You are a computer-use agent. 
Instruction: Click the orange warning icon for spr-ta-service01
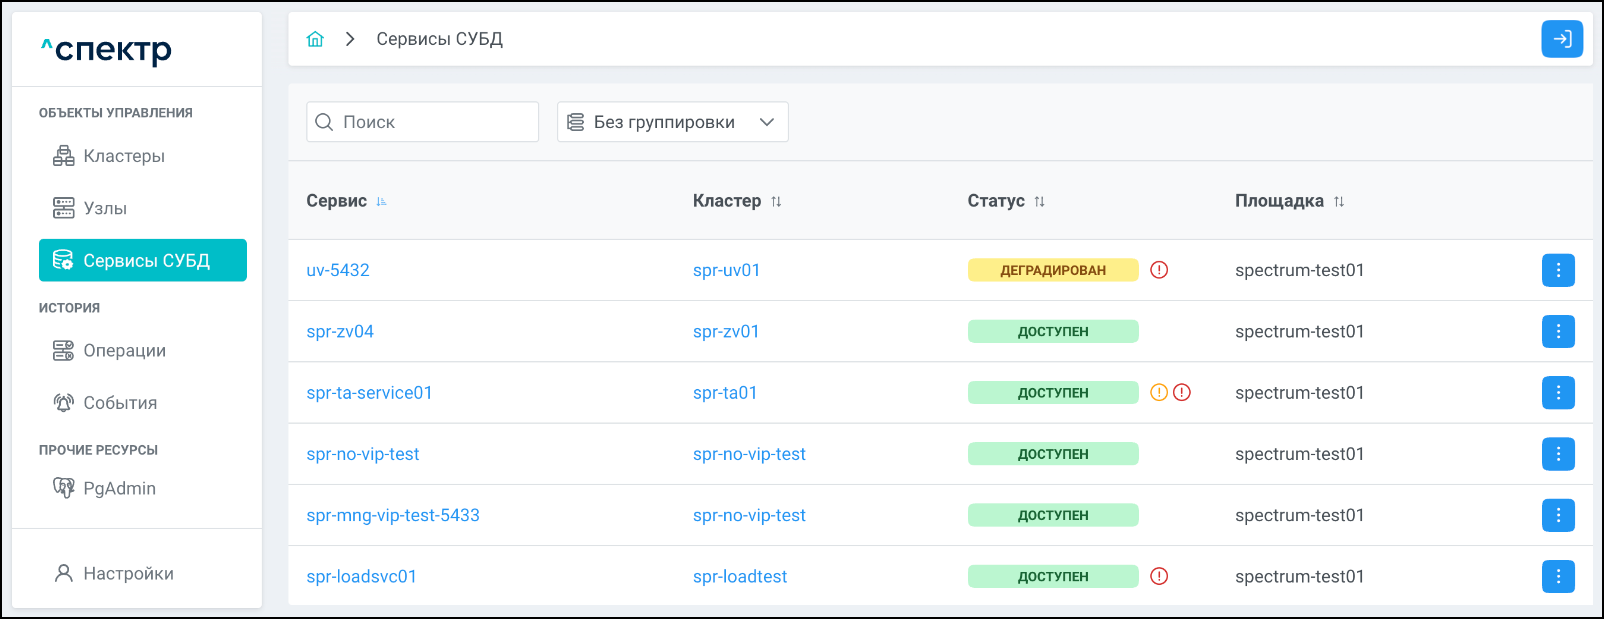click(1159, 393)
